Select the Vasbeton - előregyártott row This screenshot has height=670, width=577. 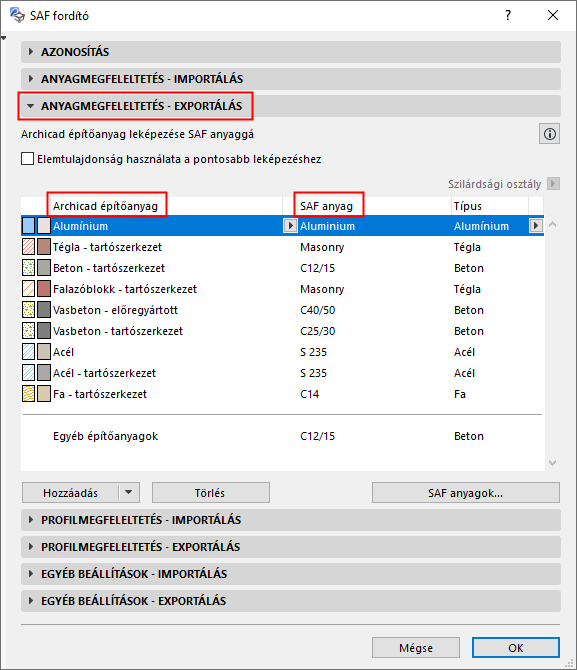tap(283, 310)
